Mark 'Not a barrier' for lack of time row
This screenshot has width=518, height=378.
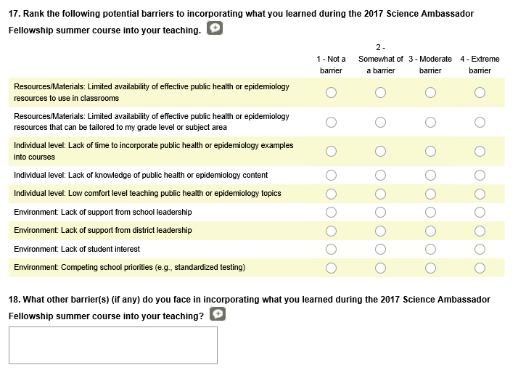(331, 151)
